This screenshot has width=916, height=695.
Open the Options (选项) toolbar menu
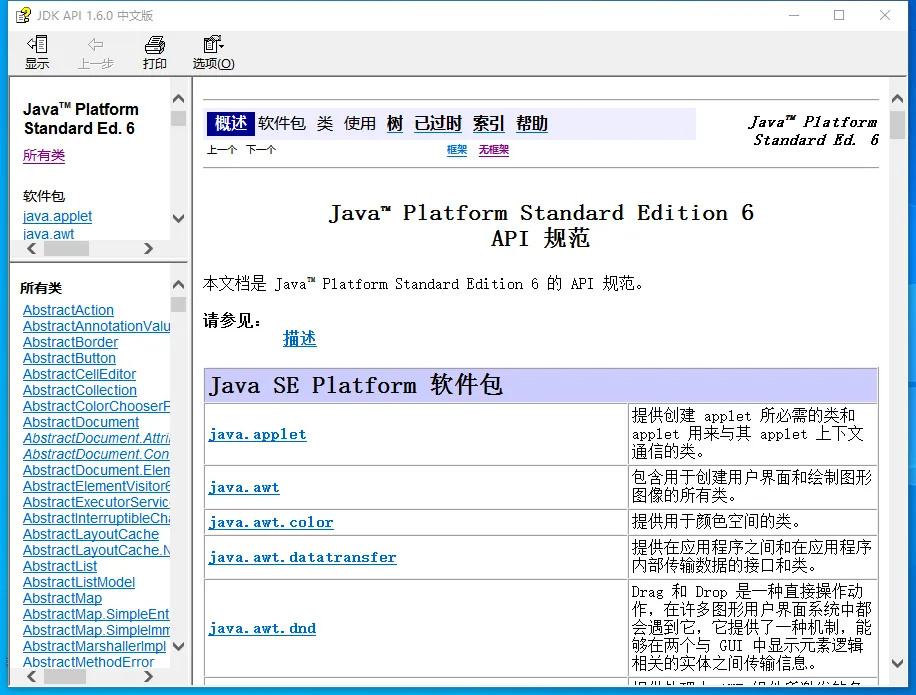(214, 52)
